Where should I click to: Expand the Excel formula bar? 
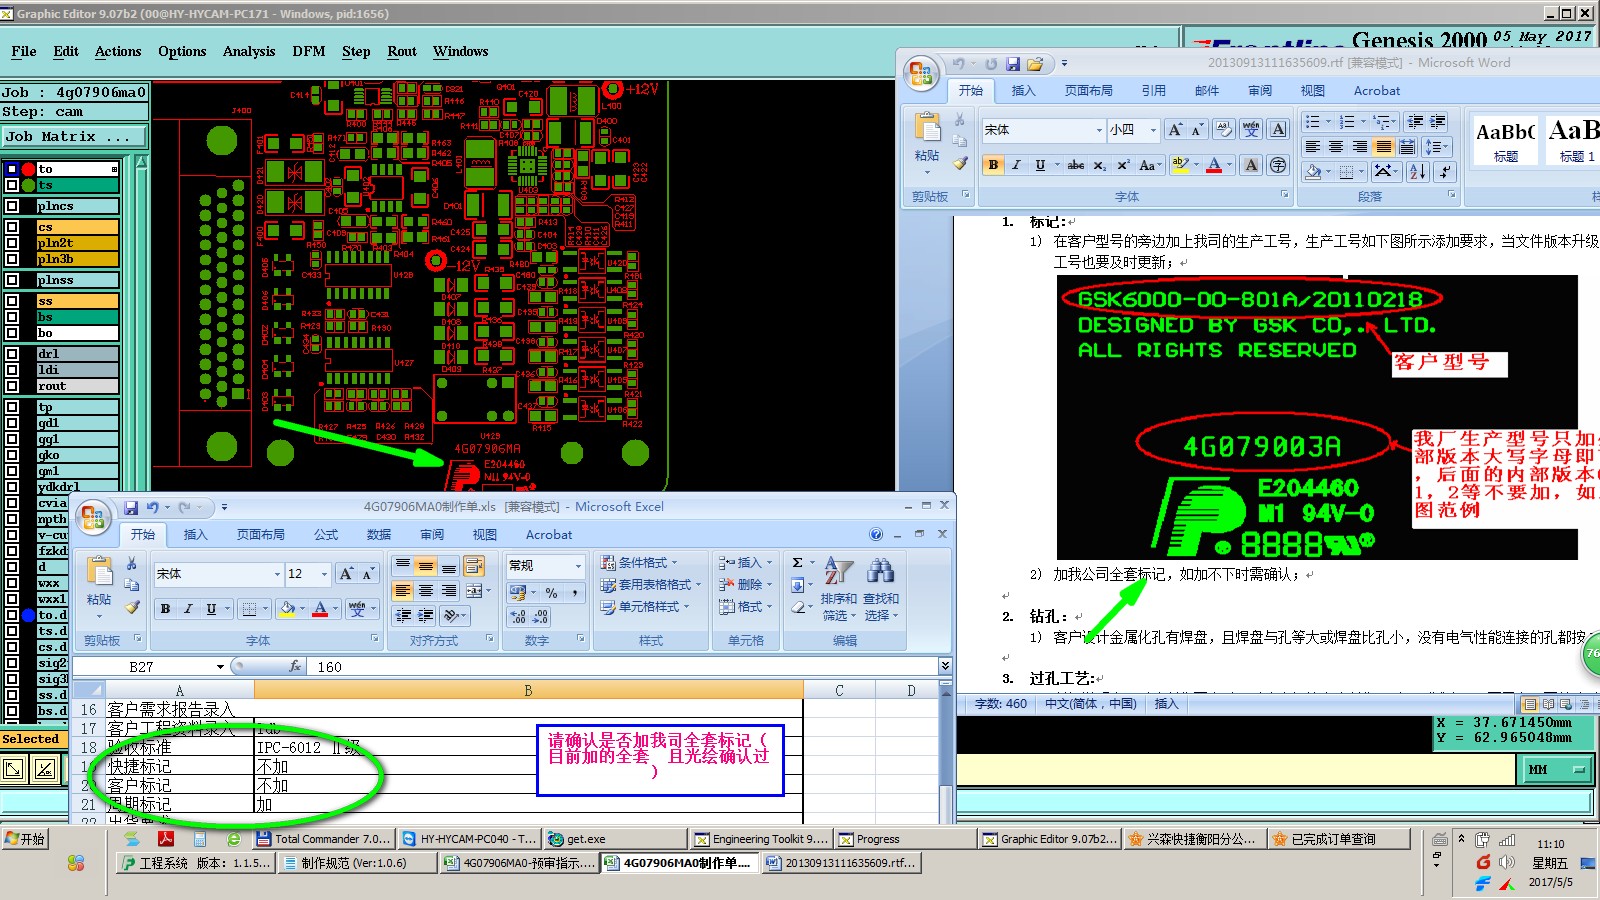945,666
